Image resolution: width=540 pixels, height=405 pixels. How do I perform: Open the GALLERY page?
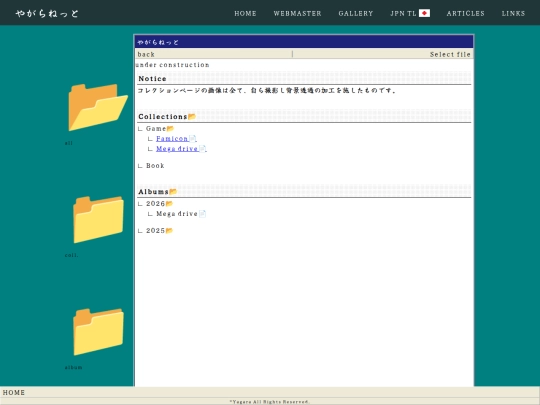(356, 13)
